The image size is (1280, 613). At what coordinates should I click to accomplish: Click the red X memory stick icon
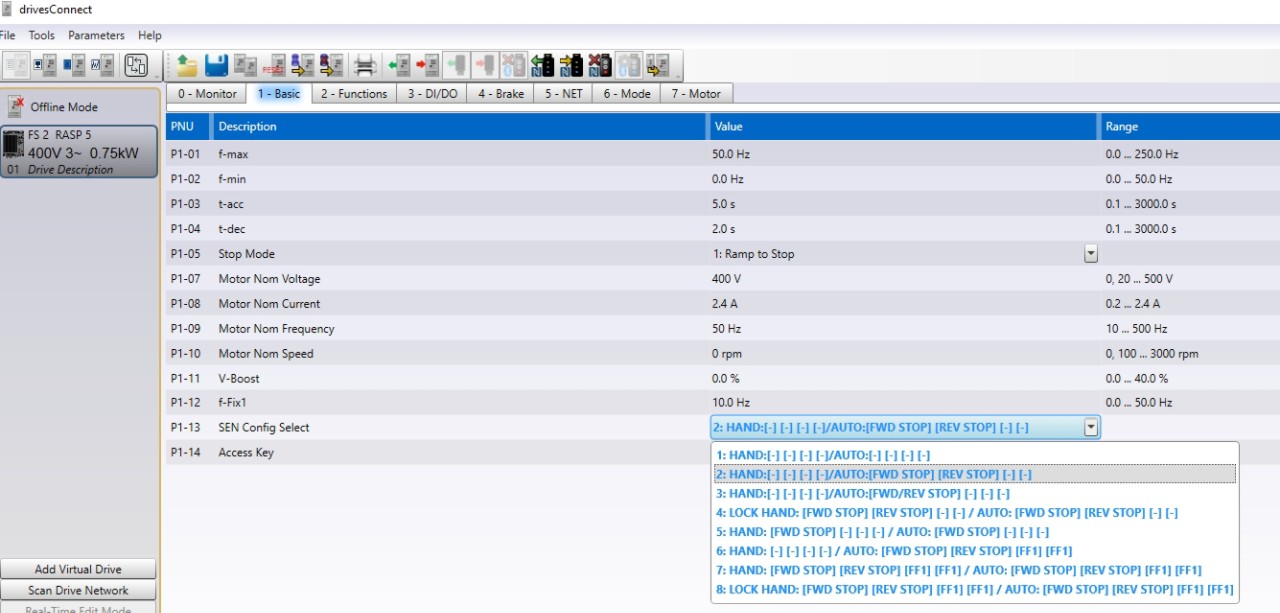tap(599, 66)
